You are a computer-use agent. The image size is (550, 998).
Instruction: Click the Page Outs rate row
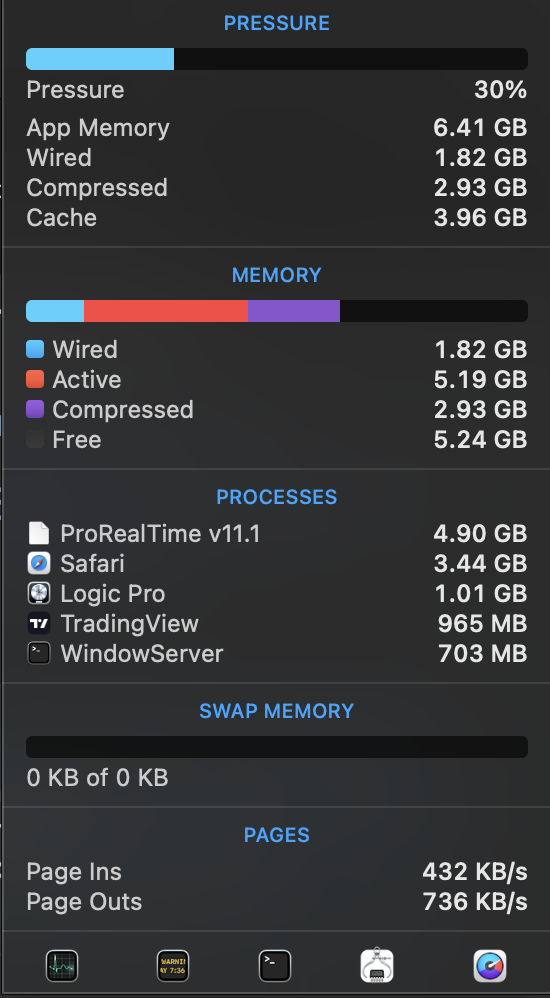tap(277, 901)
